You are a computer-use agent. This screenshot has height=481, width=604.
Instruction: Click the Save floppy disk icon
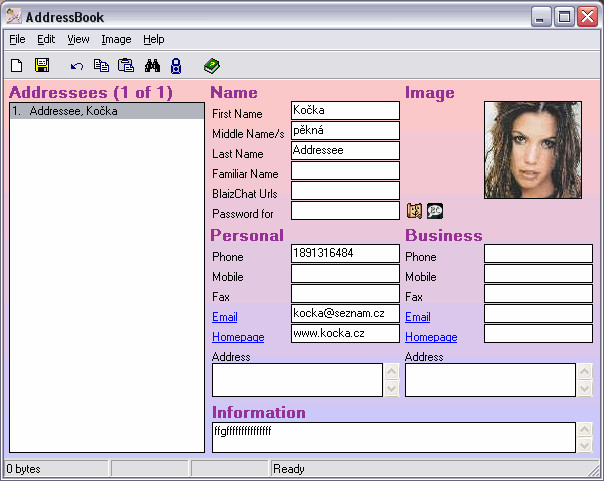pyautogui.click(x=42, y=65)
